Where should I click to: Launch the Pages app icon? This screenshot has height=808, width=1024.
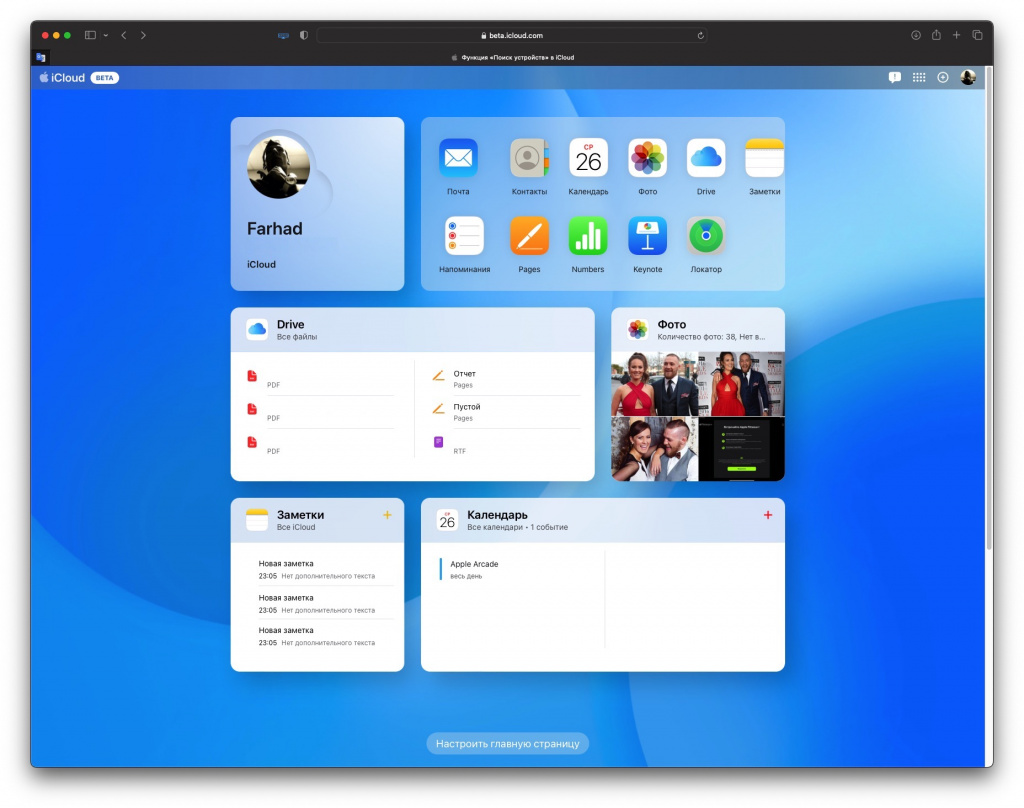pos(529,236)
